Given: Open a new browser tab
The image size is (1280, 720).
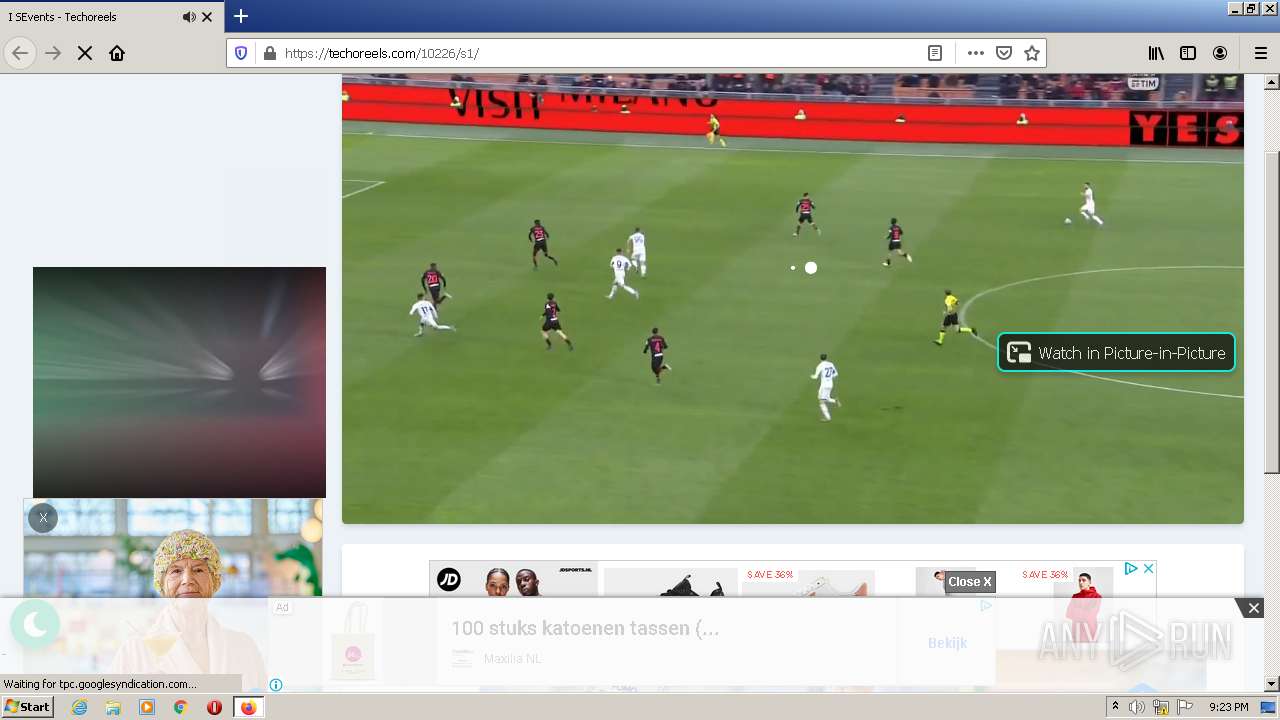Looking at the screenshot, I should (241, 16).
